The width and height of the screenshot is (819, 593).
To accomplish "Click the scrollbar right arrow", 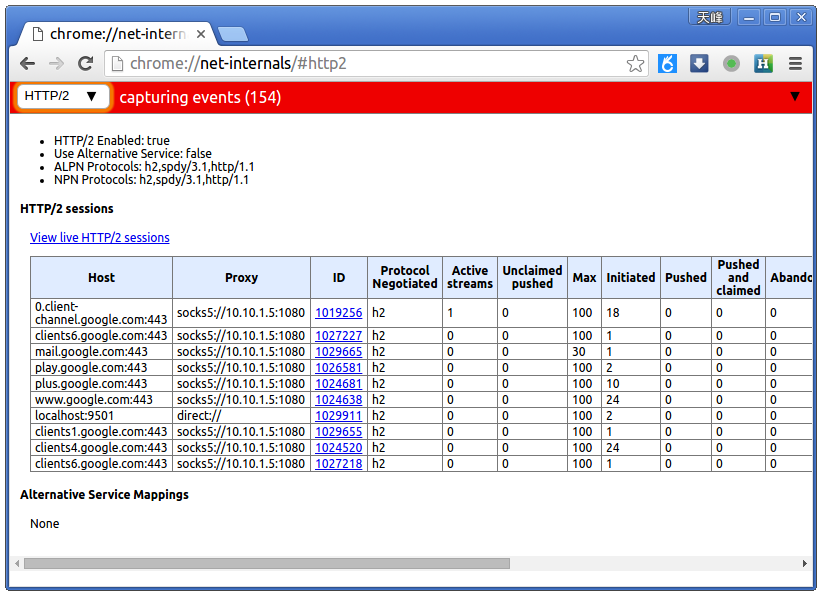I will pyautogui.click(x=804, y=563).
